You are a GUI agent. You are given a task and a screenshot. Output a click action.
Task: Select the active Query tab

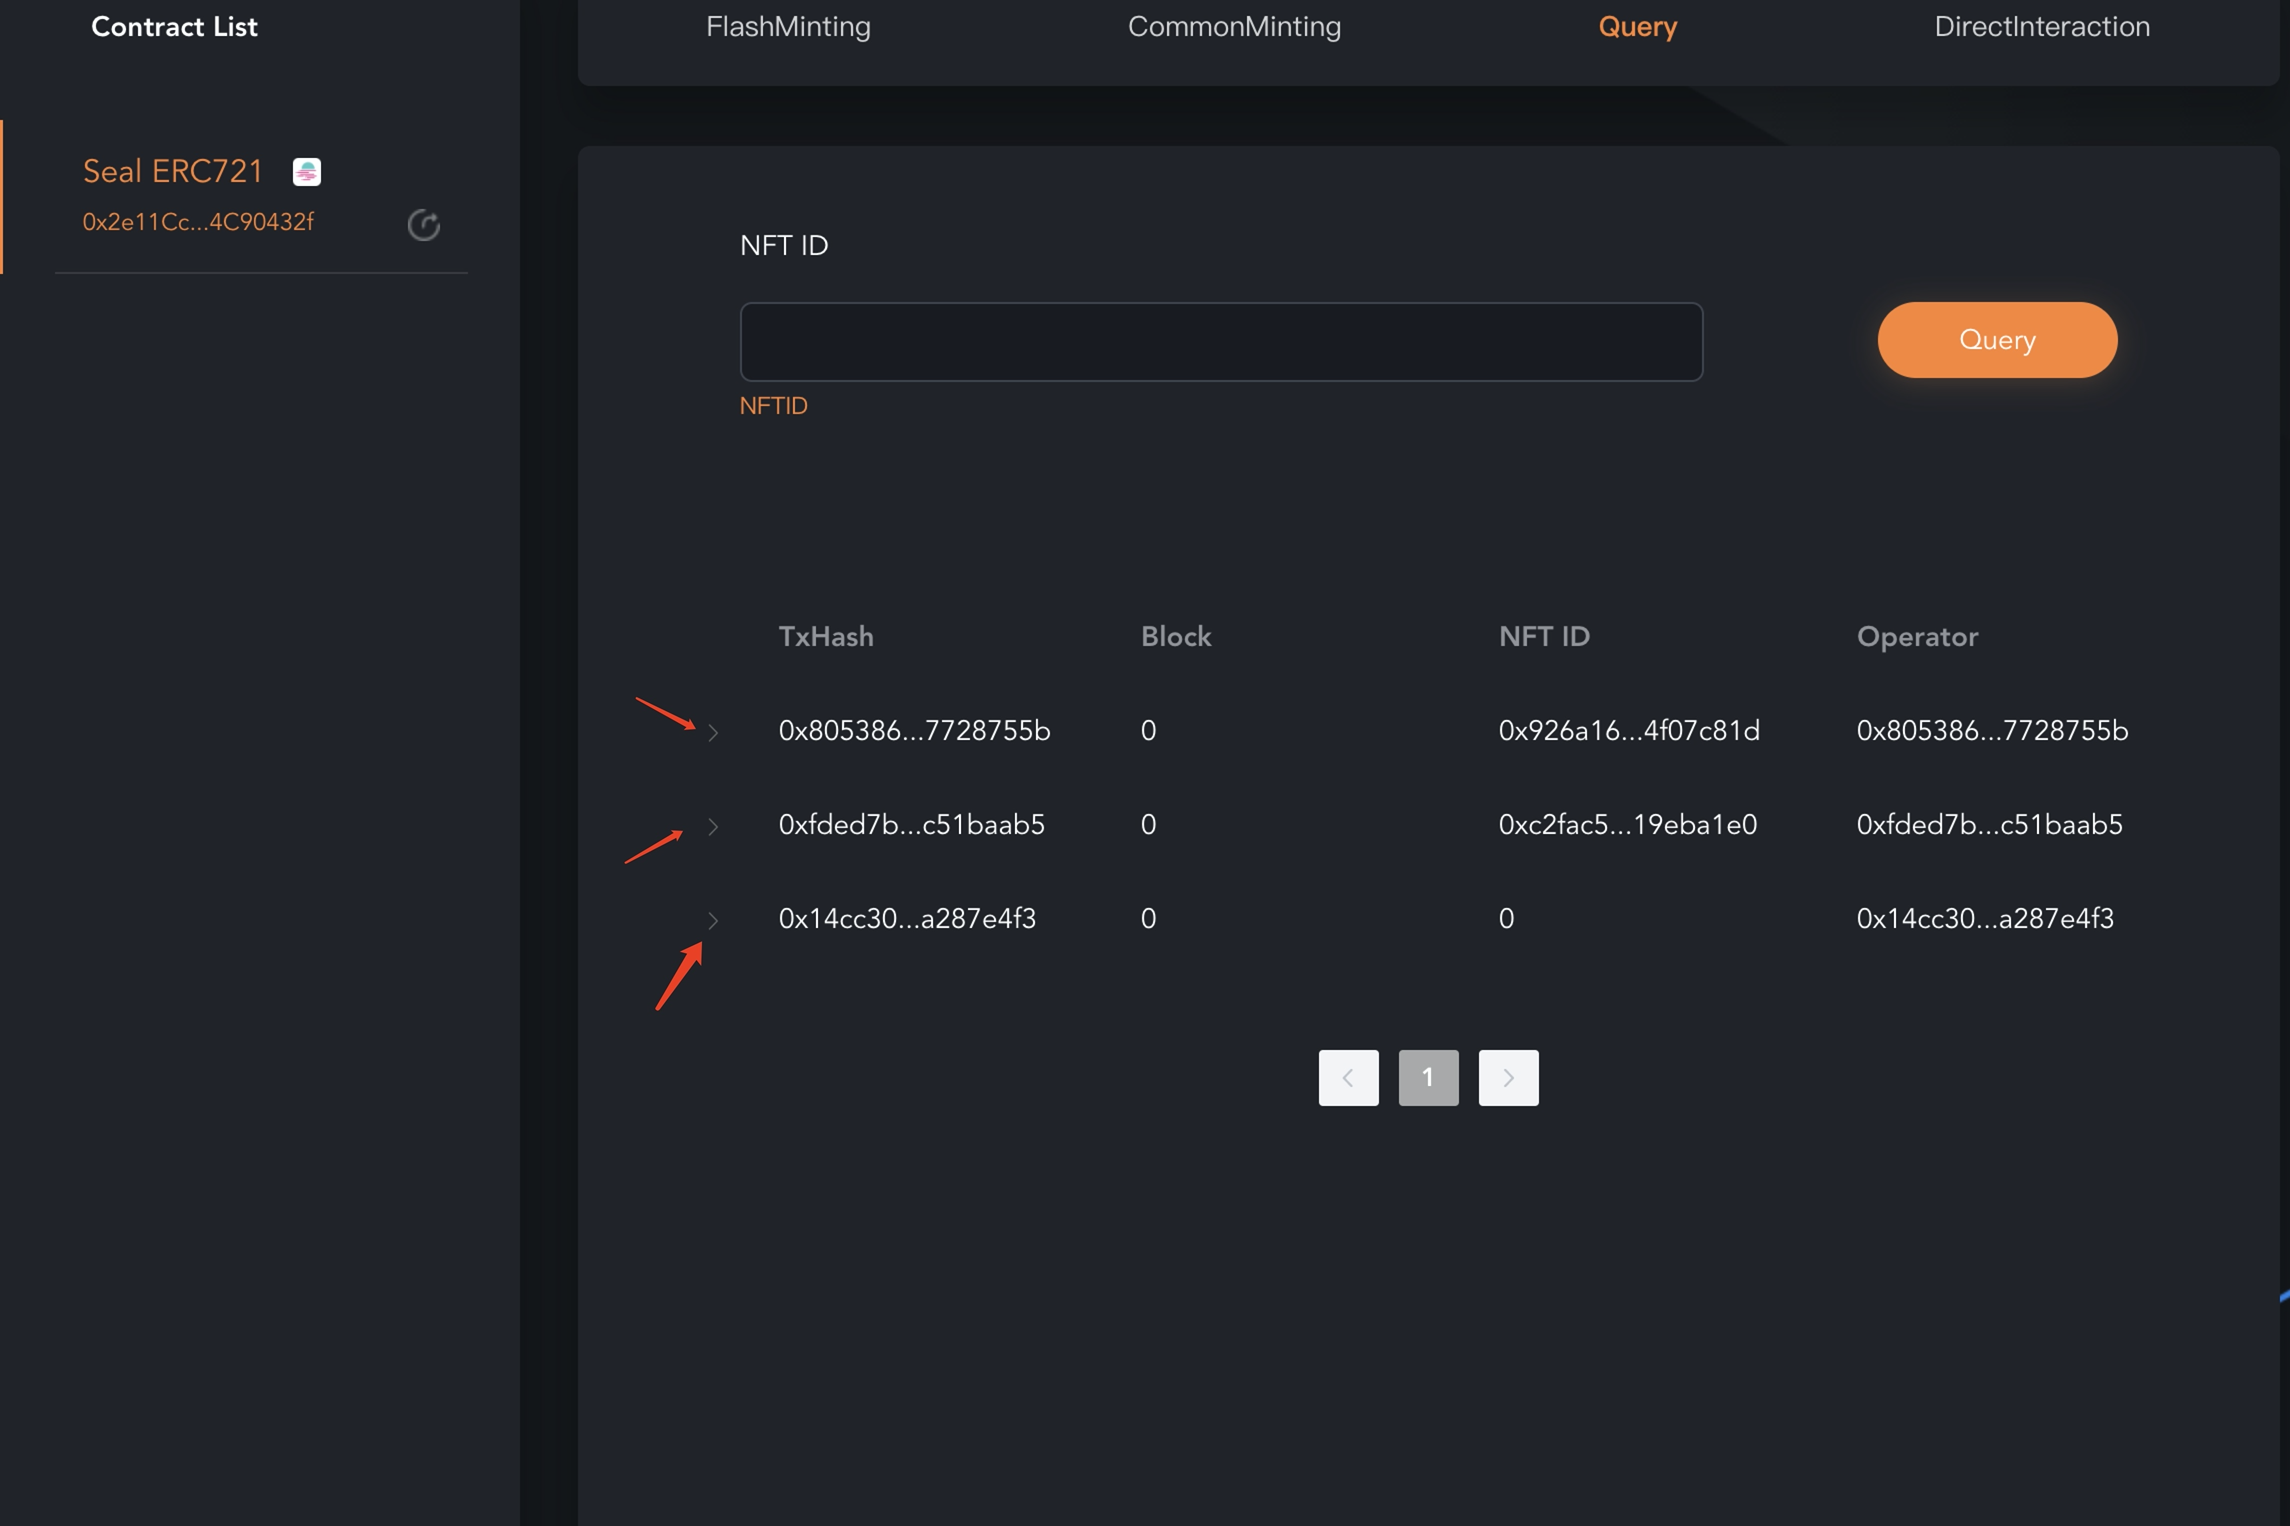[x=1637, y=27]
